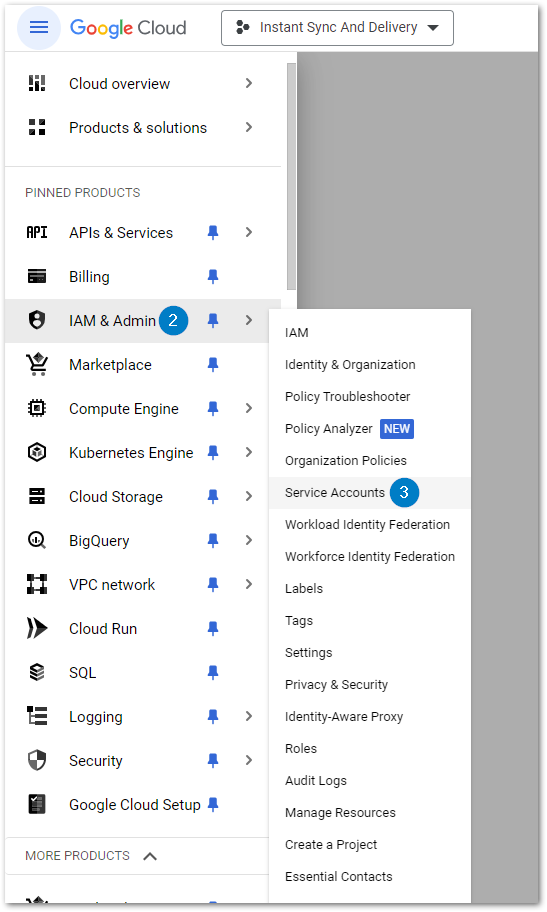Click the BigQuery magnifier icon
Image resolution: width=547 pixels, height=912 pixels.
coord(37,540)
